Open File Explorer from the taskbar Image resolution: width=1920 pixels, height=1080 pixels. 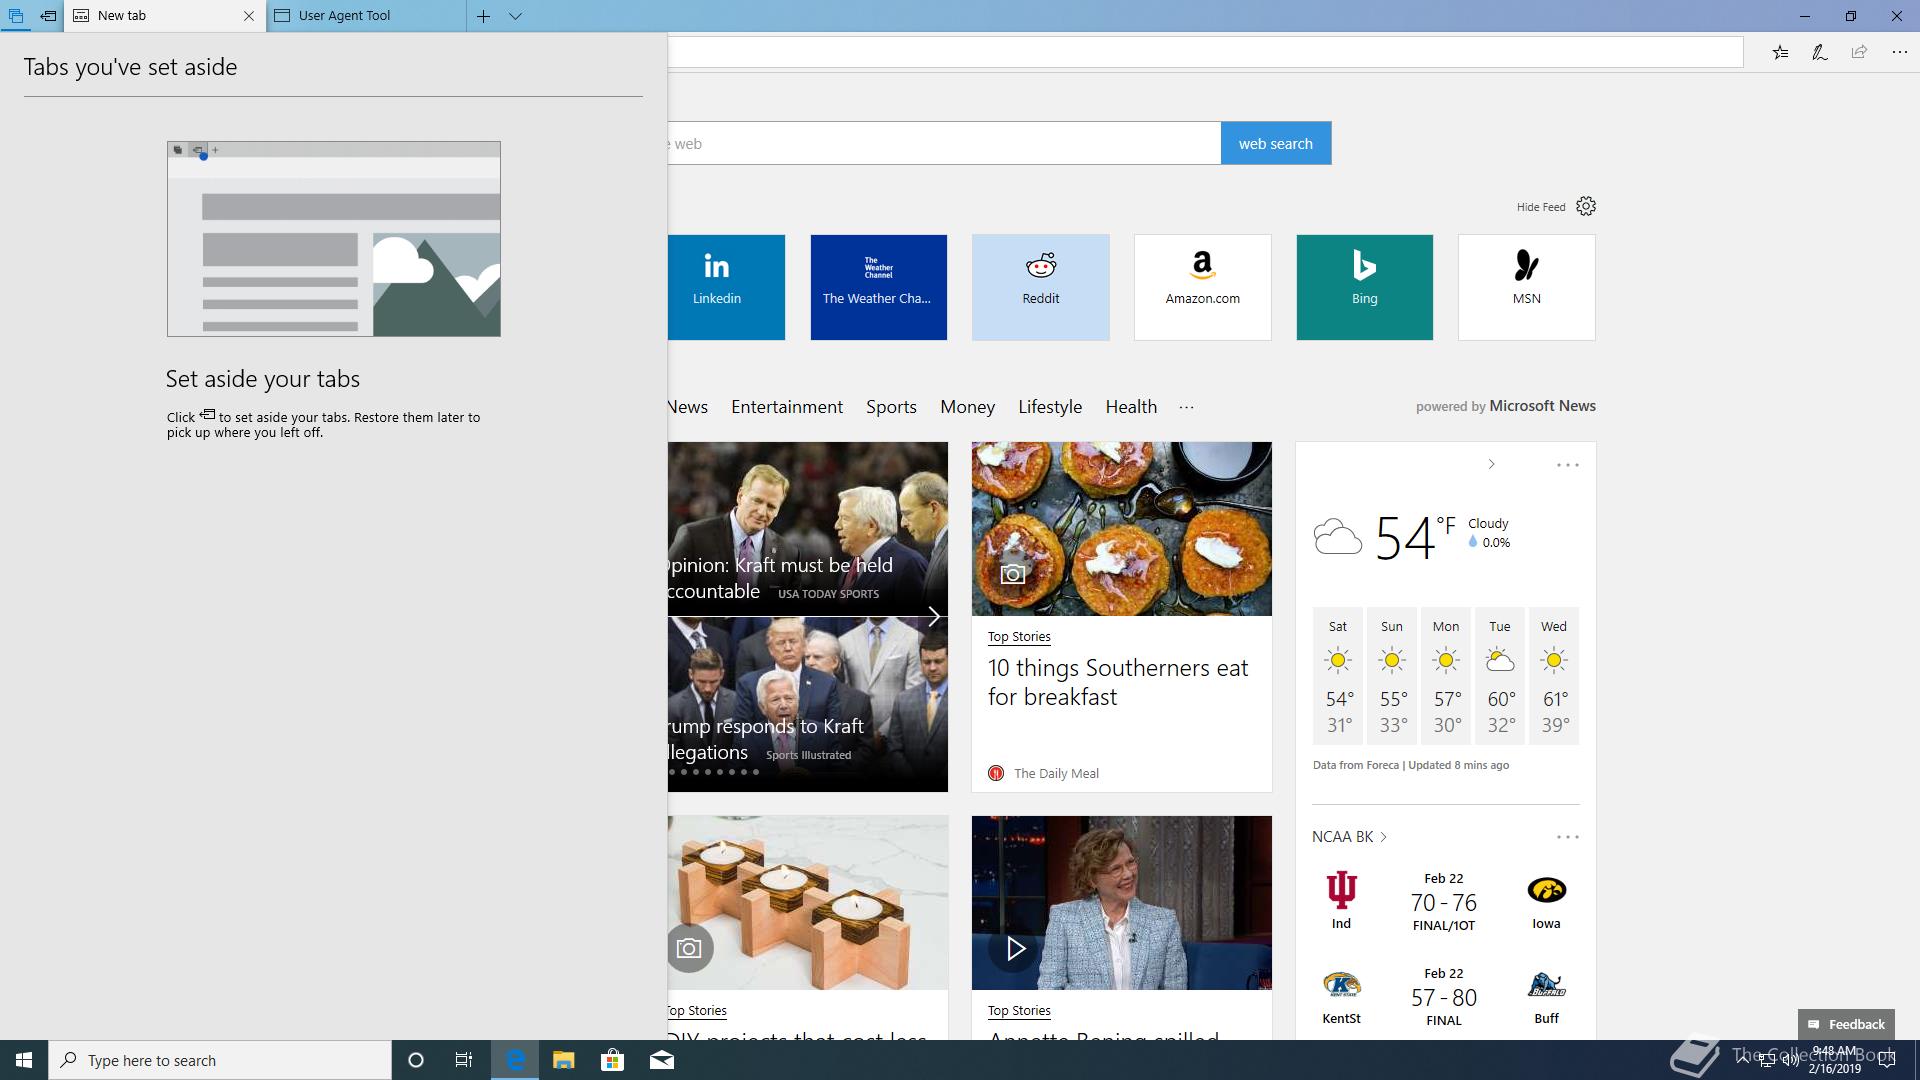pos(563,1060)
